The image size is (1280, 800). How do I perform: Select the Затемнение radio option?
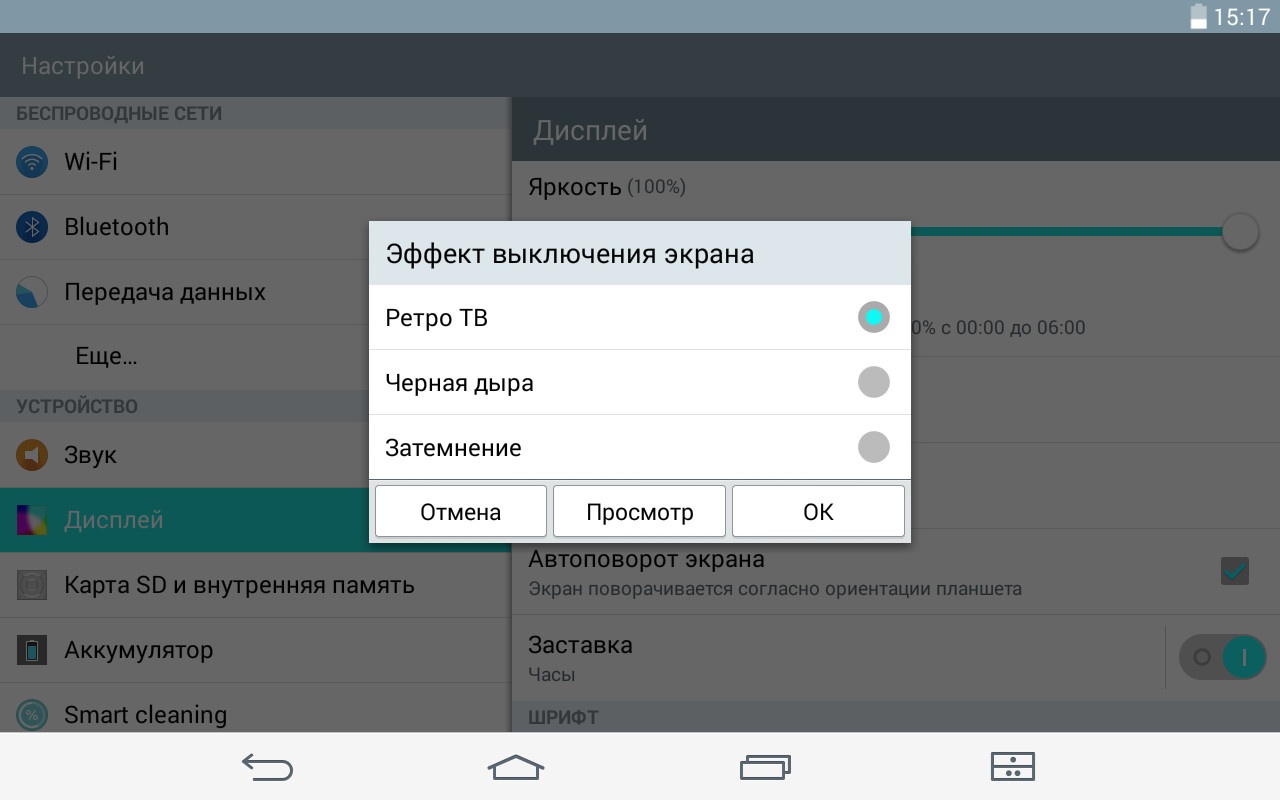point(873,447)
